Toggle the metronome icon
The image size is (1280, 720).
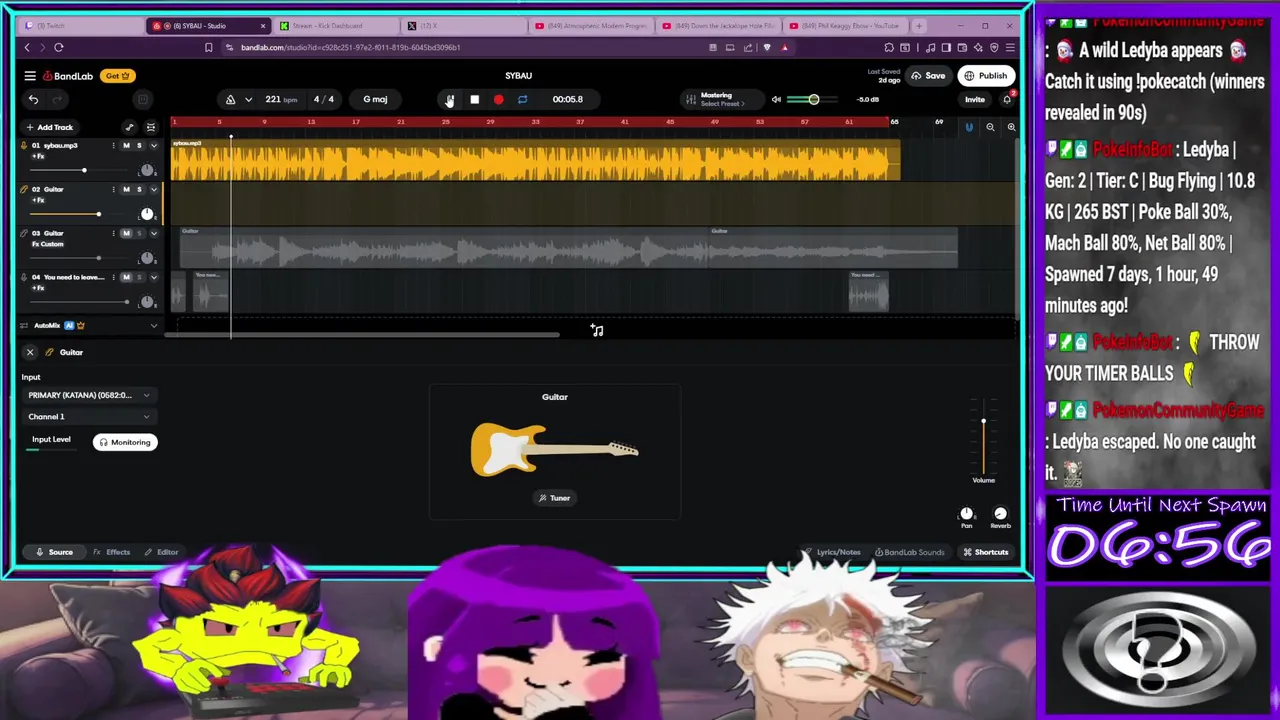230,99
